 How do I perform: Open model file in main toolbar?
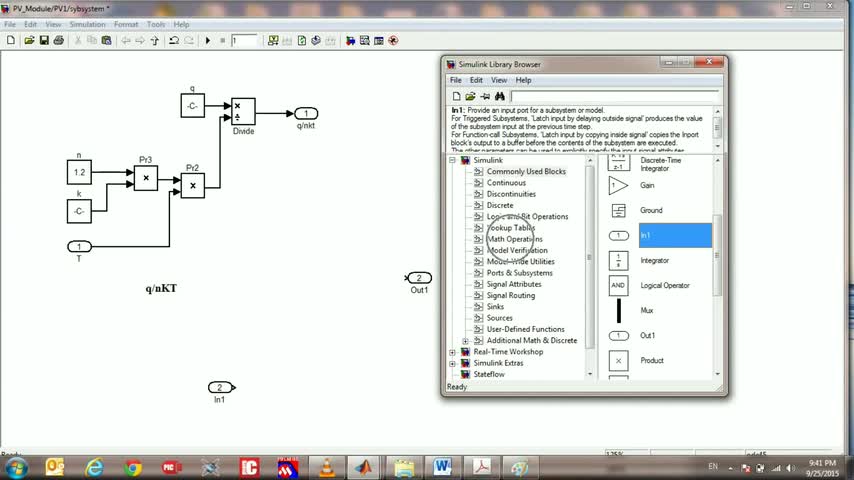point(29,41)
